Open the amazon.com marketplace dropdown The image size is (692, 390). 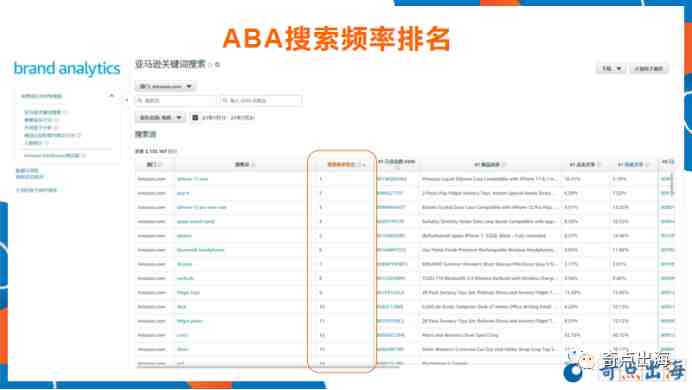pyautogui.click(x=165, y=86)
